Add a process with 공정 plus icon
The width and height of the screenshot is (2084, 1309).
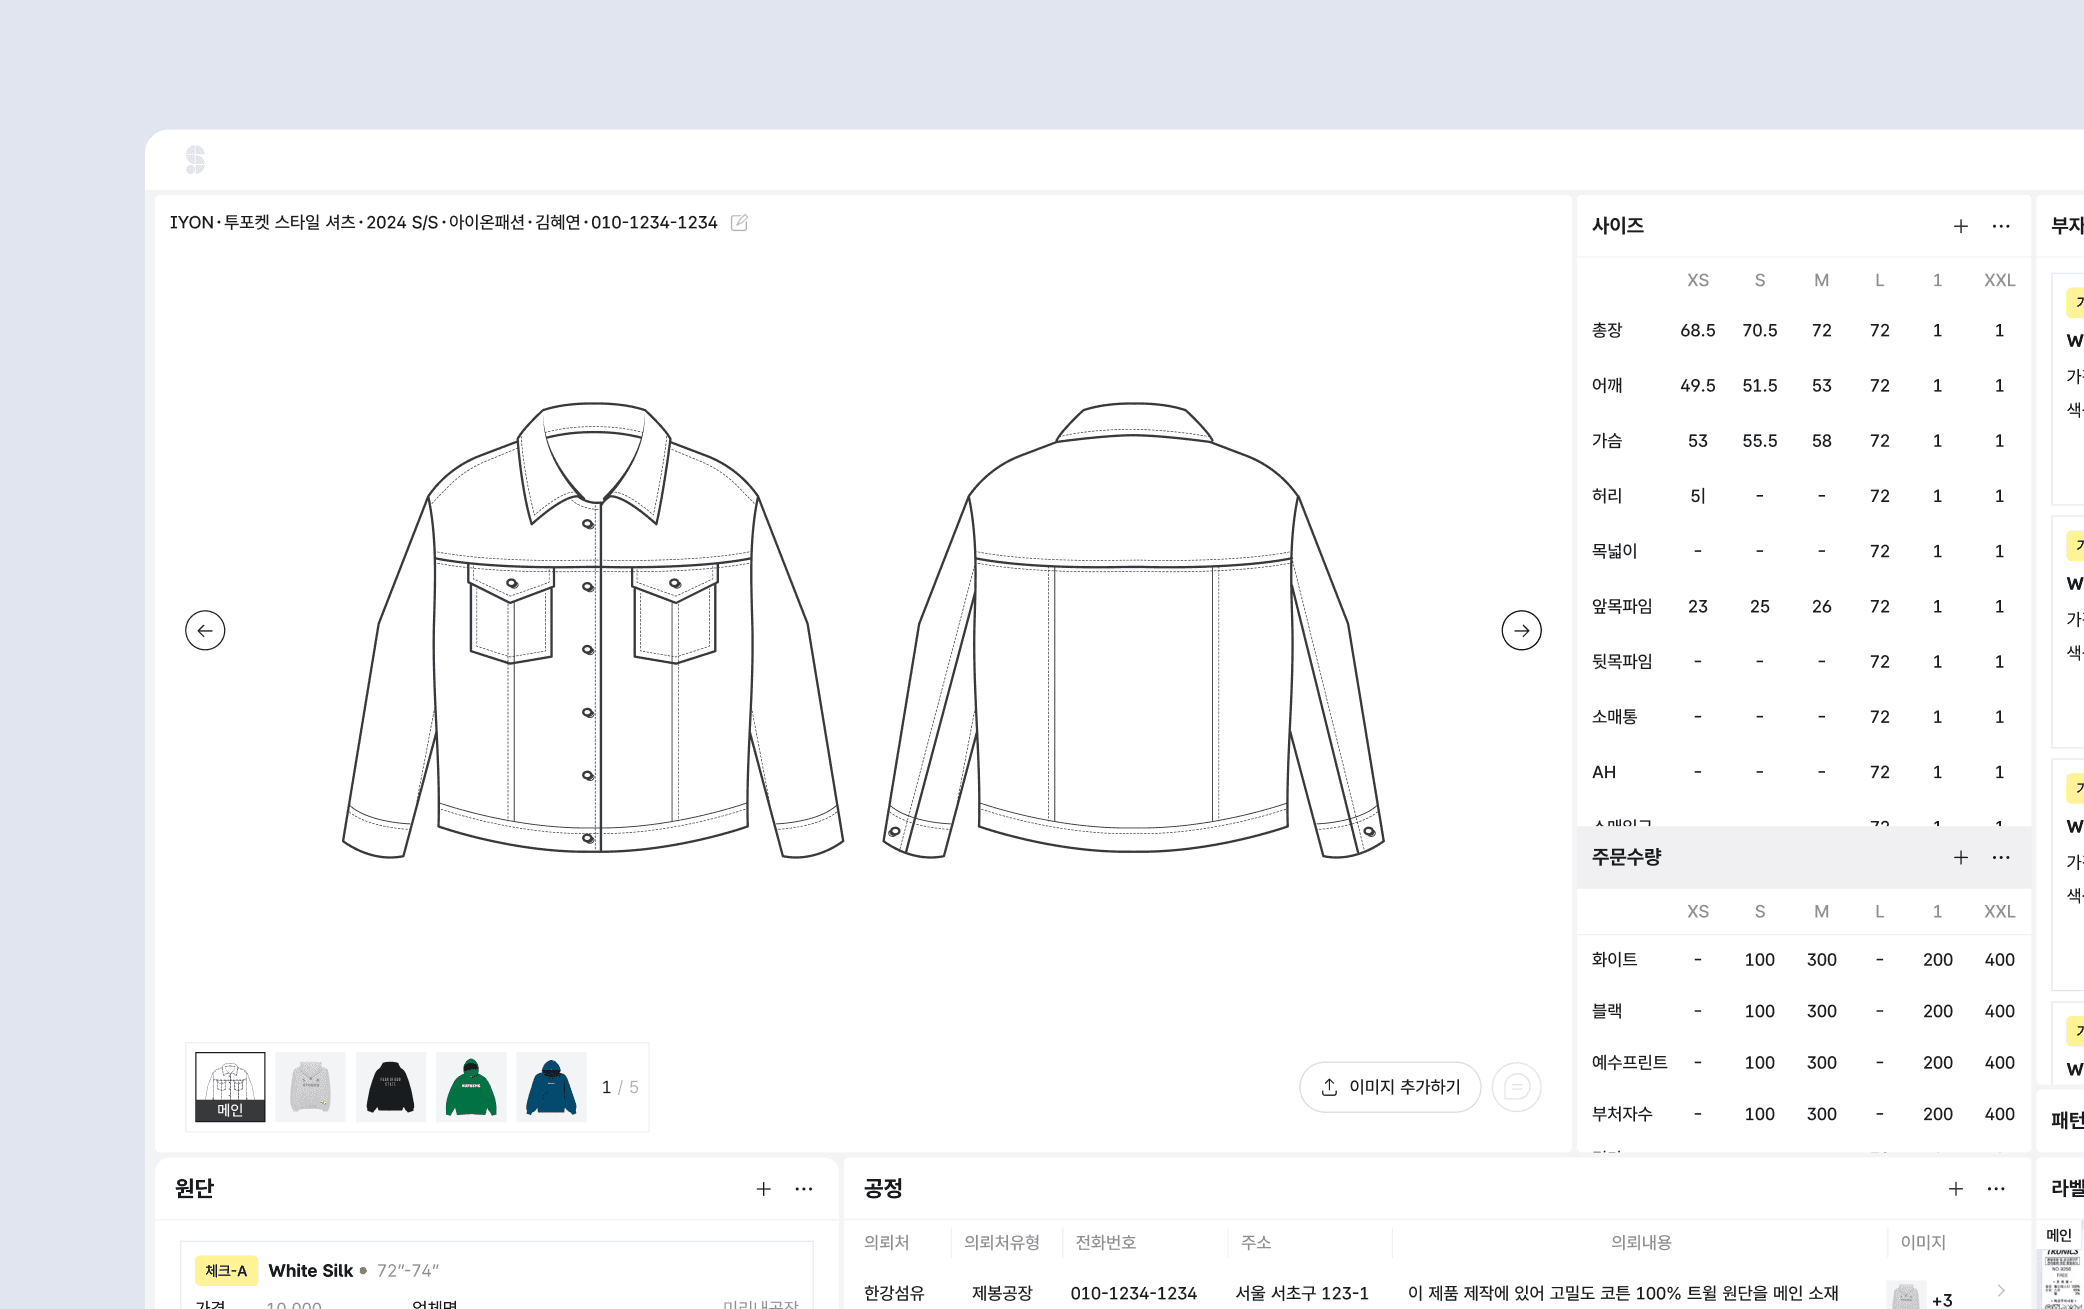(x=1955, y=1189)
